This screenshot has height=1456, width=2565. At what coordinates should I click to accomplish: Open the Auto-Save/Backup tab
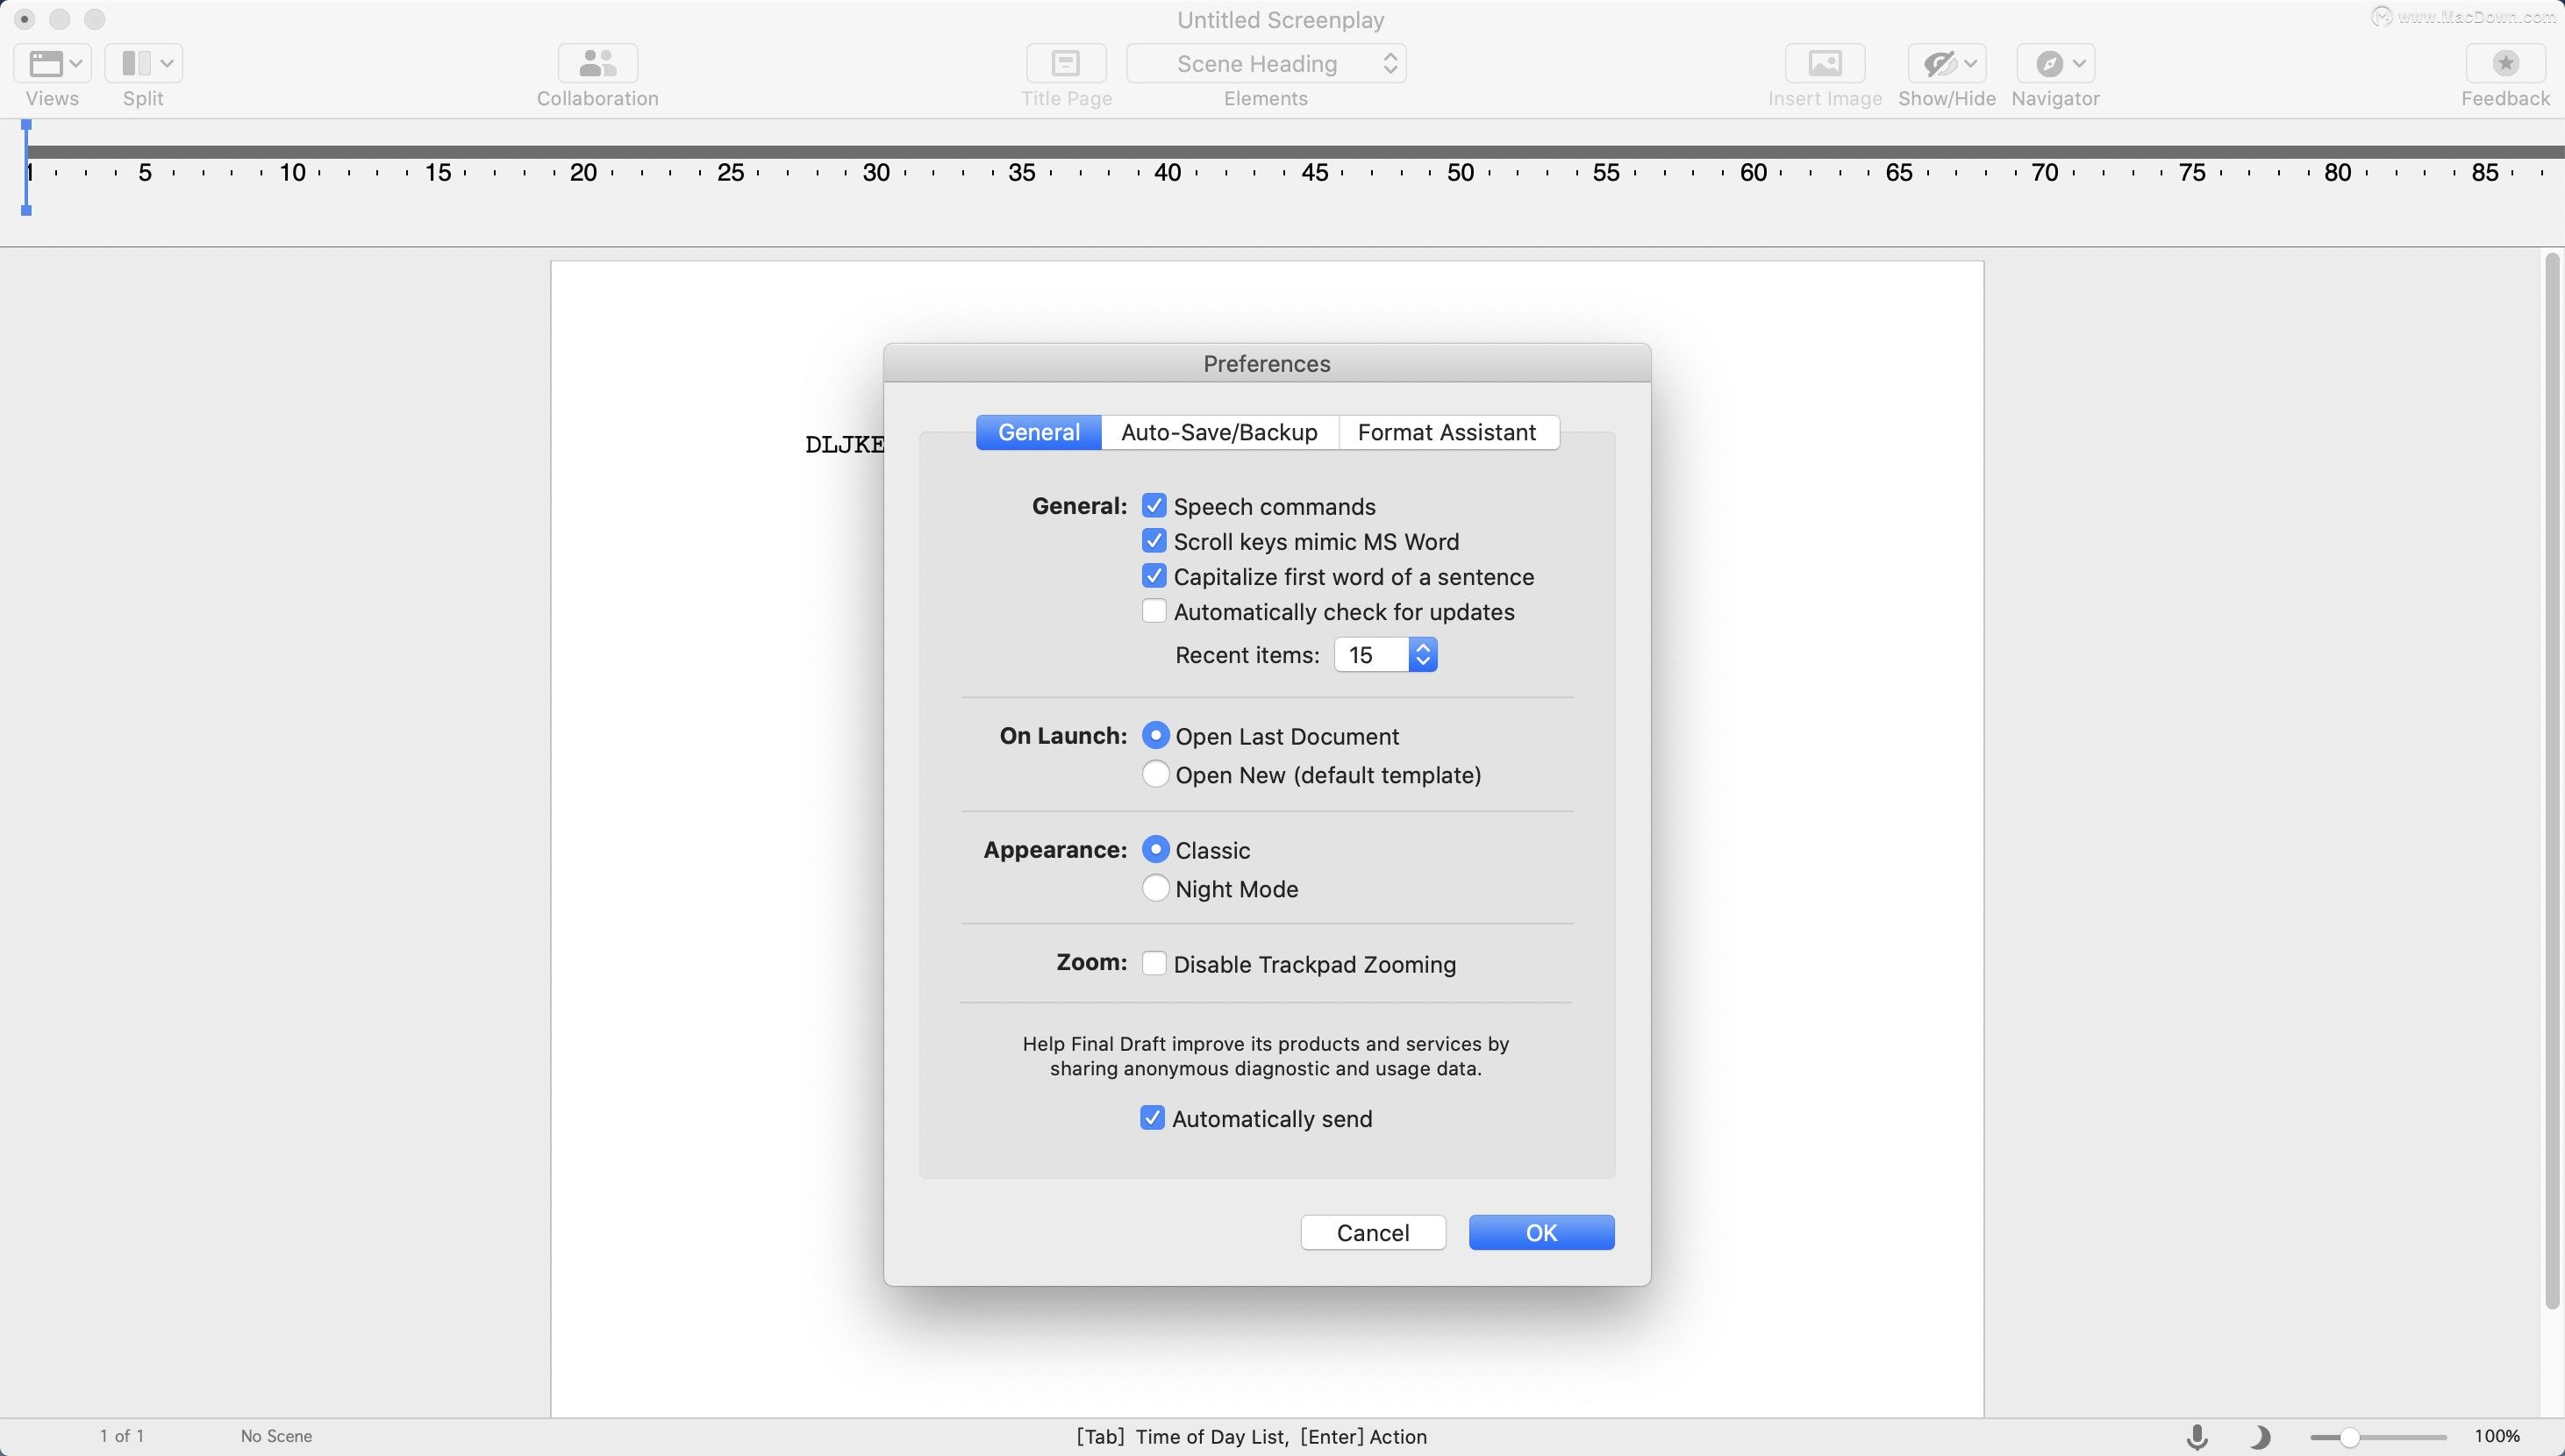(x=1219, y=432)
